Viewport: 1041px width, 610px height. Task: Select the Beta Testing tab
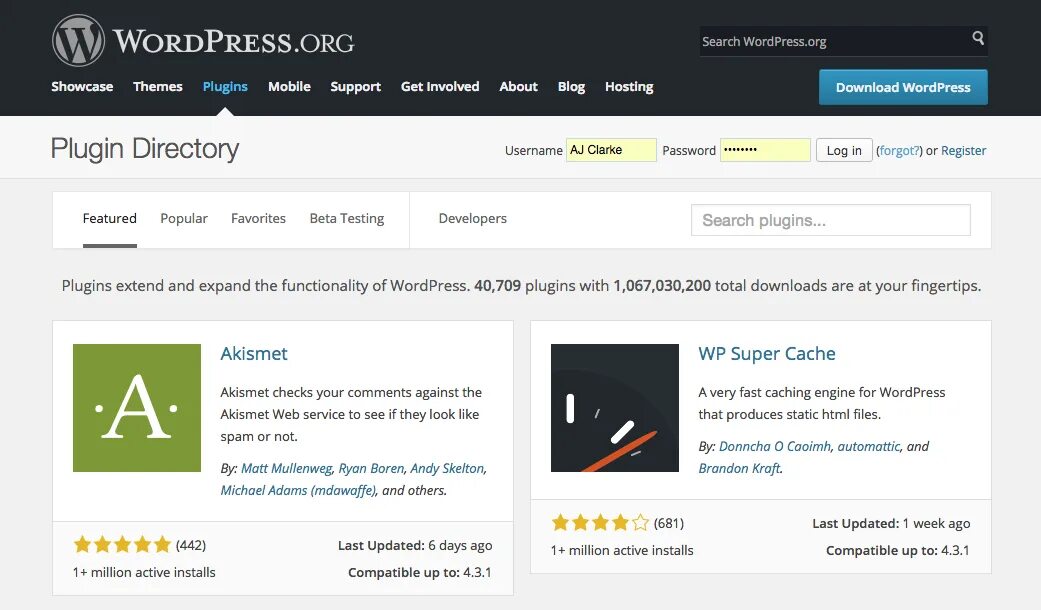[x=347, y=219]
